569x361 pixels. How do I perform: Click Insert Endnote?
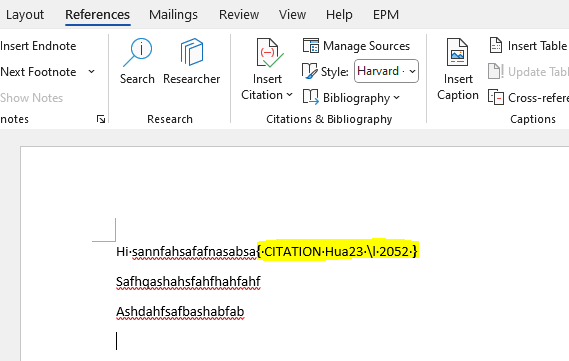38,46
